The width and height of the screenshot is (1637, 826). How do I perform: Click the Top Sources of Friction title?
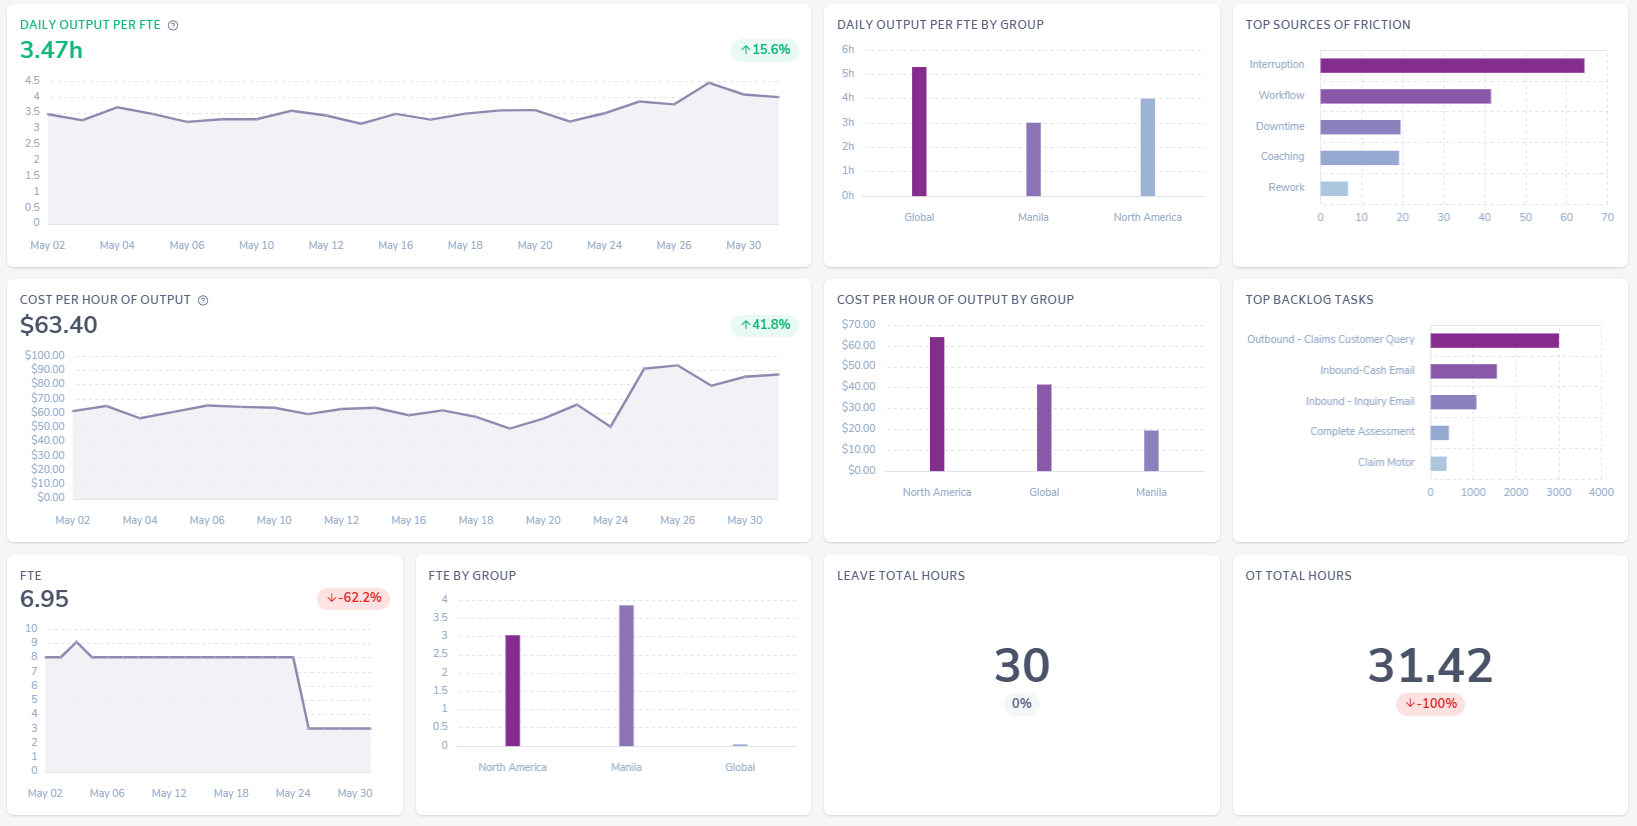pyautogui.click(x=1328, y=25)
